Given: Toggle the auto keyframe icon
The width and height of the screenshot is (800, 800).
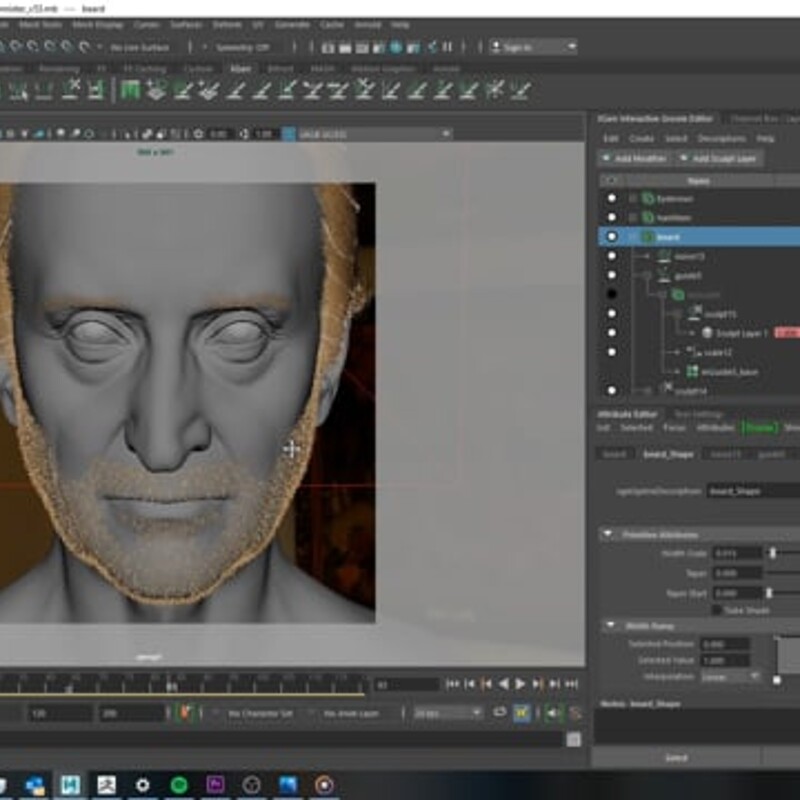Looking at the screenshot, I should (x=185, y=713).
